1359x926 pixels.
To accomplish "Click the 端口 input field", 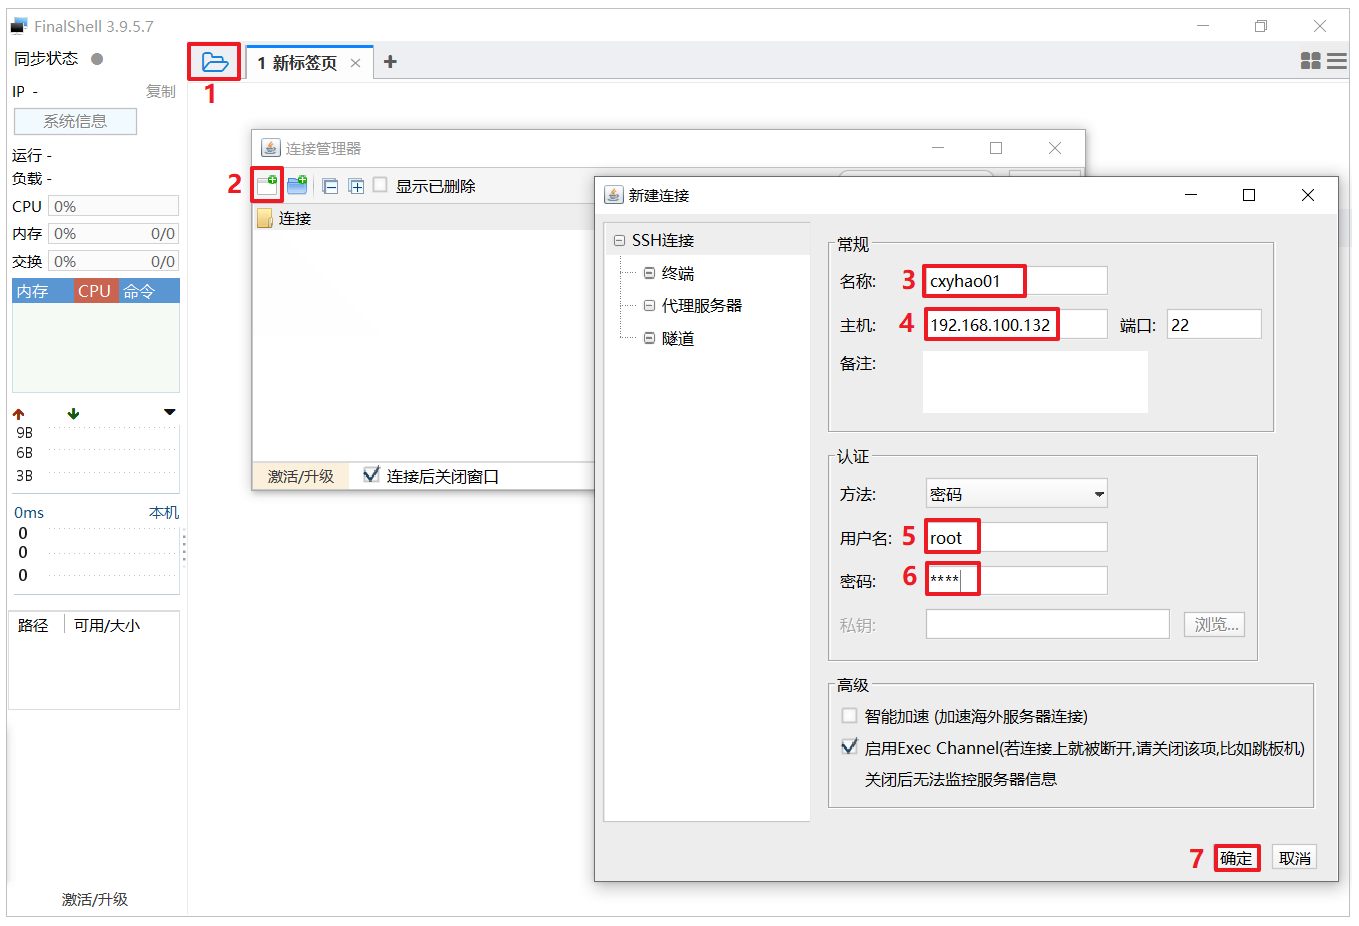I will [x=1214, y=324].
